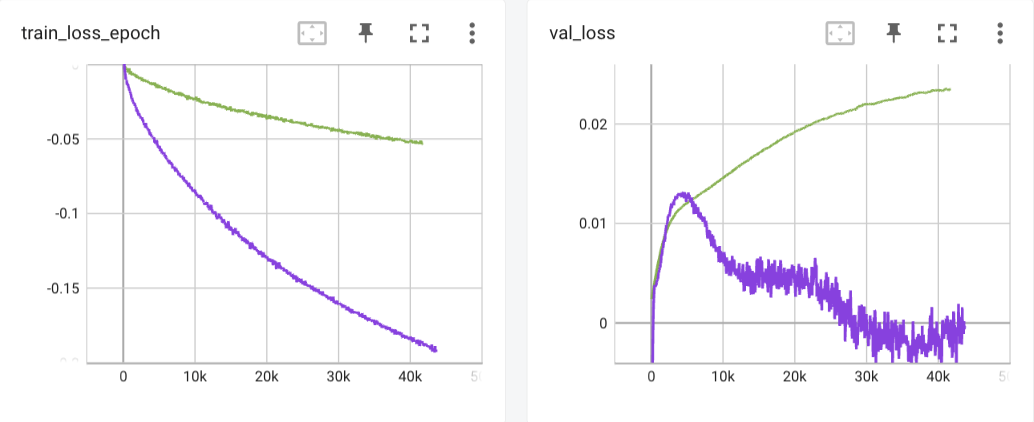This screenshot has width=1034, height=422.
Task: Open the val_loss three-dot options menu
Action: pos(1000,33)
